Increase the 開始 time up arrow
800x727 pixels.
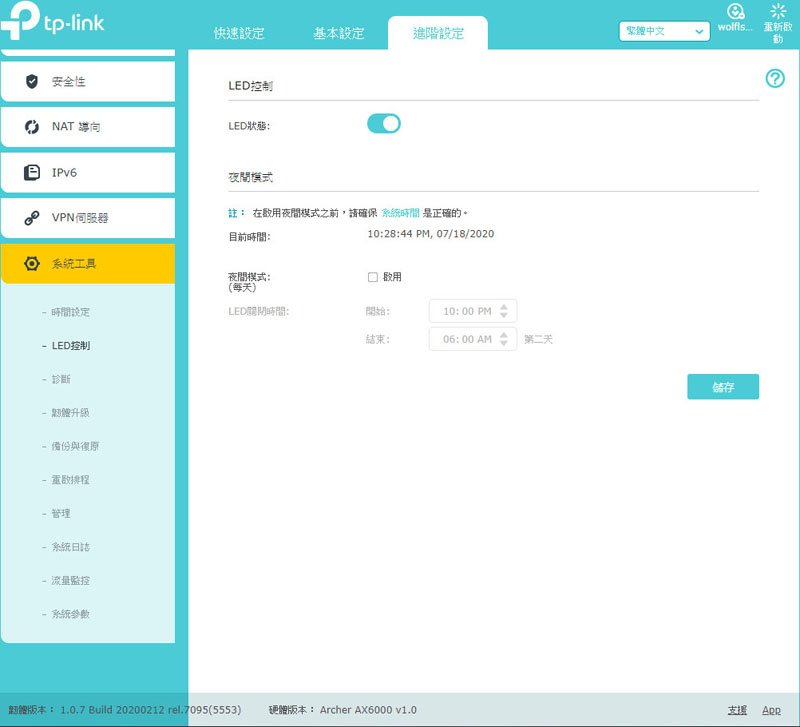pyautogui.click(x=504, y=307)
